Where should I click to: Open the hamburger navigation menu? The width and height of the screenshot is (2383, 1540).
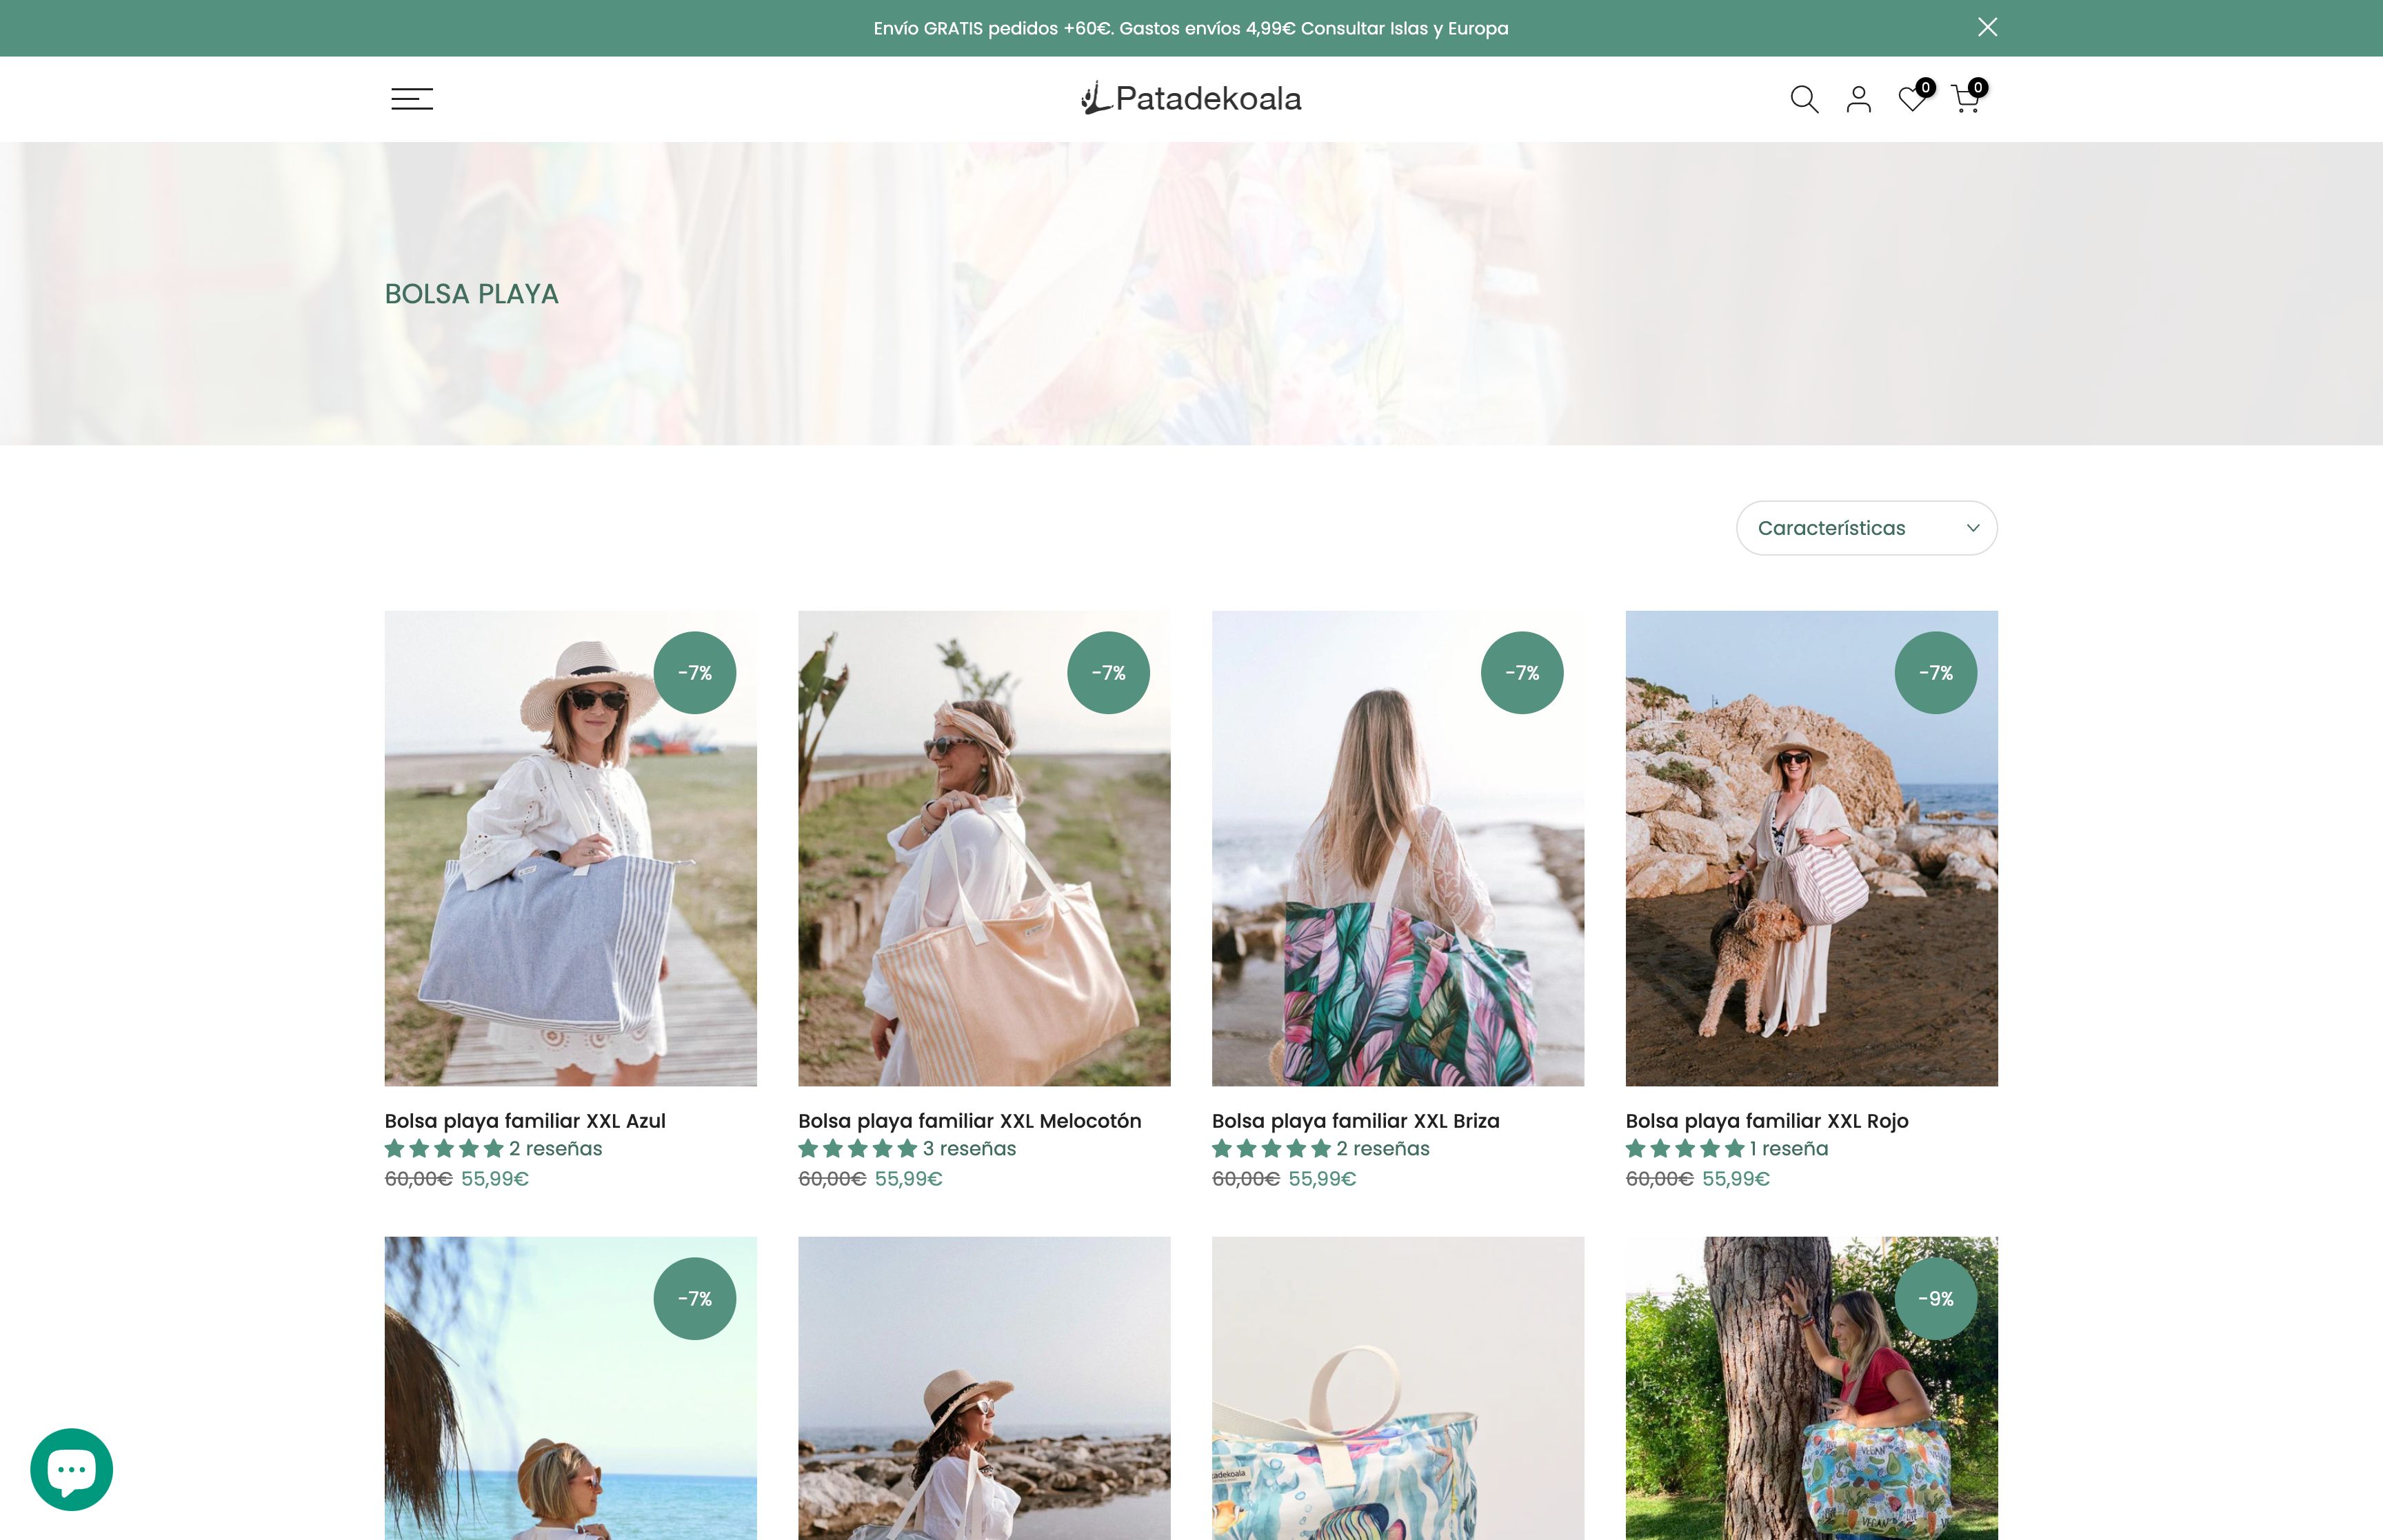point(411,99)
